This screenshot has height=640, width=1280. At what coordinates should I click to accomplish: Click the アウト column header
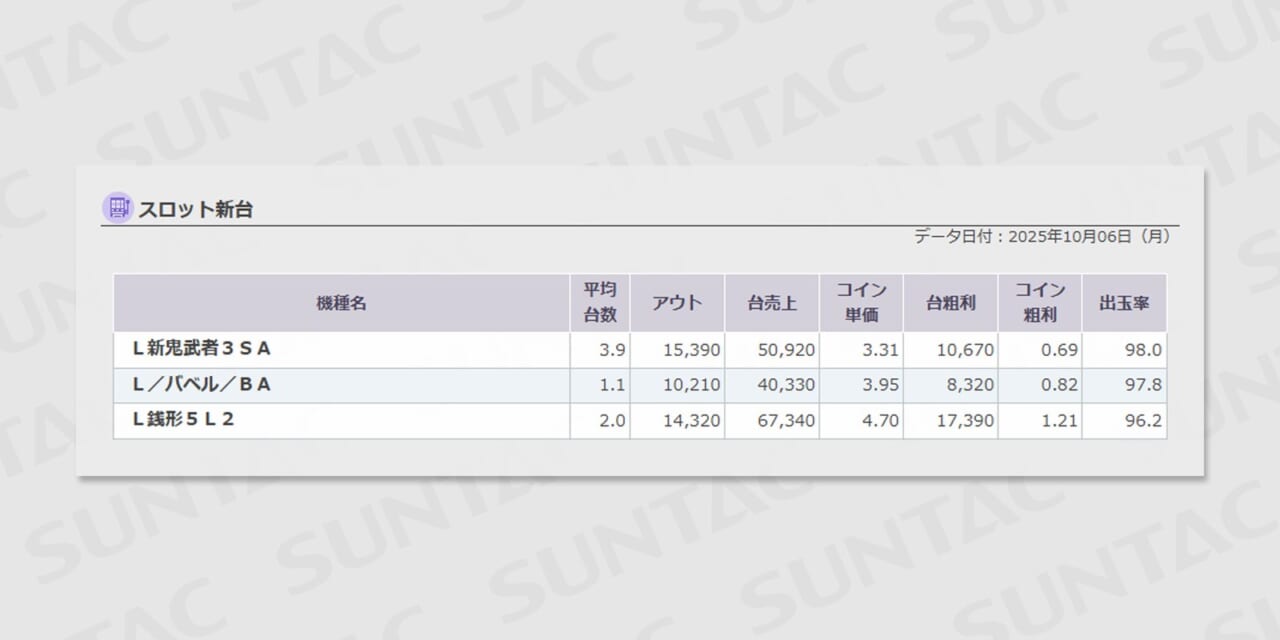(x=677, y=303)
